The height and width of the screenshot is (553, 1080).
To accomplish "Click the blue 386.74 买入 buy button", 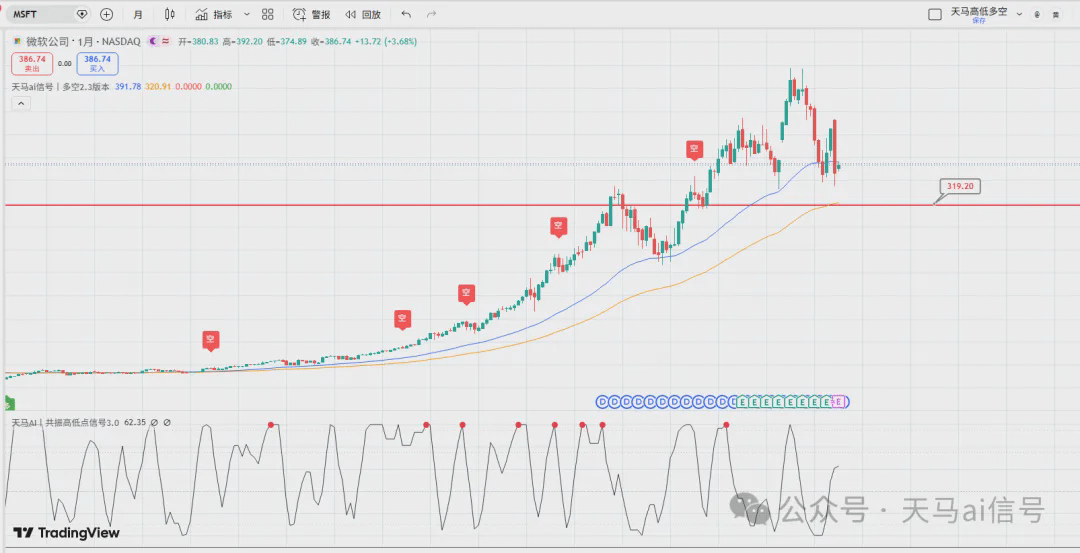I will pyautogui.click(x=97, y=63).
